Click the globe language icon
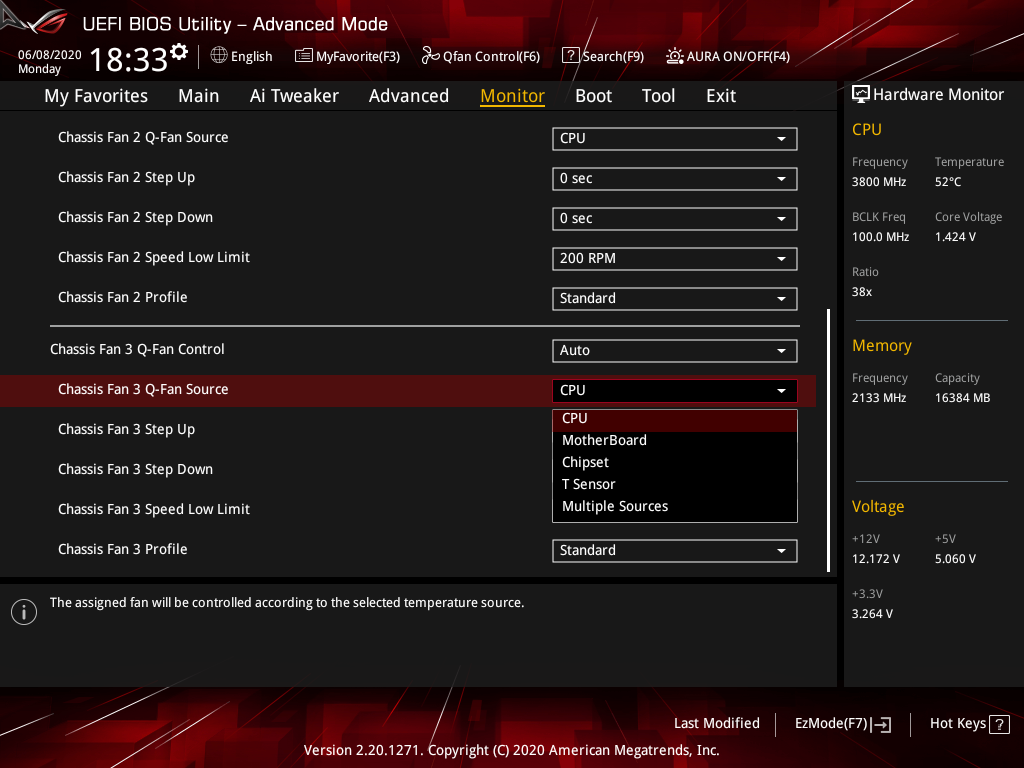 tap(219, 56)
